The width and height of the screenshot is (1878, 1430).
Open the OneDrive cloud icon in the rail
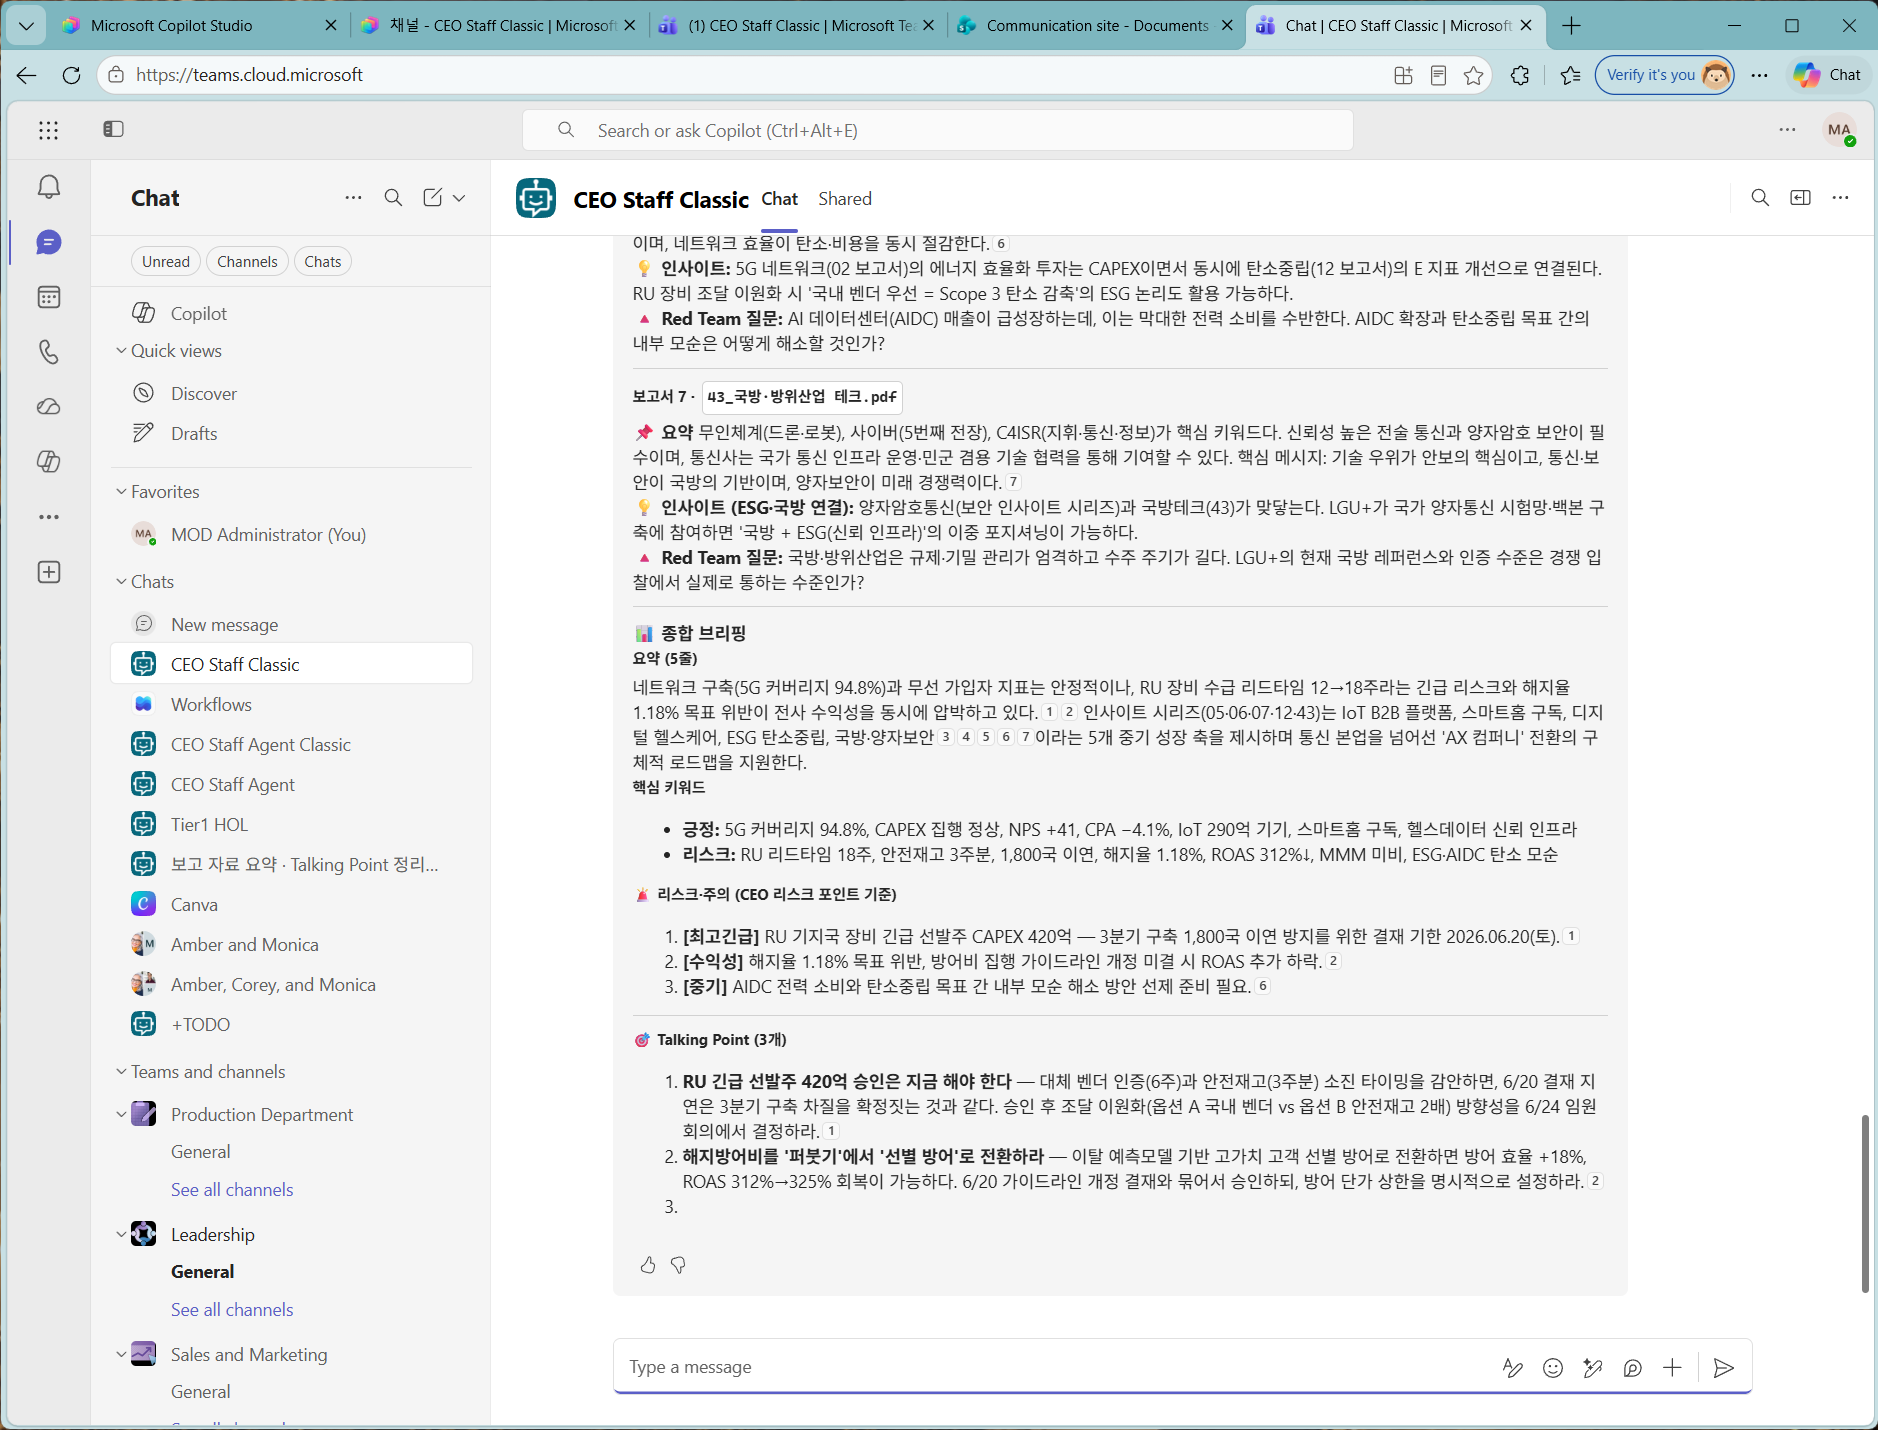(x=49, y=407)
